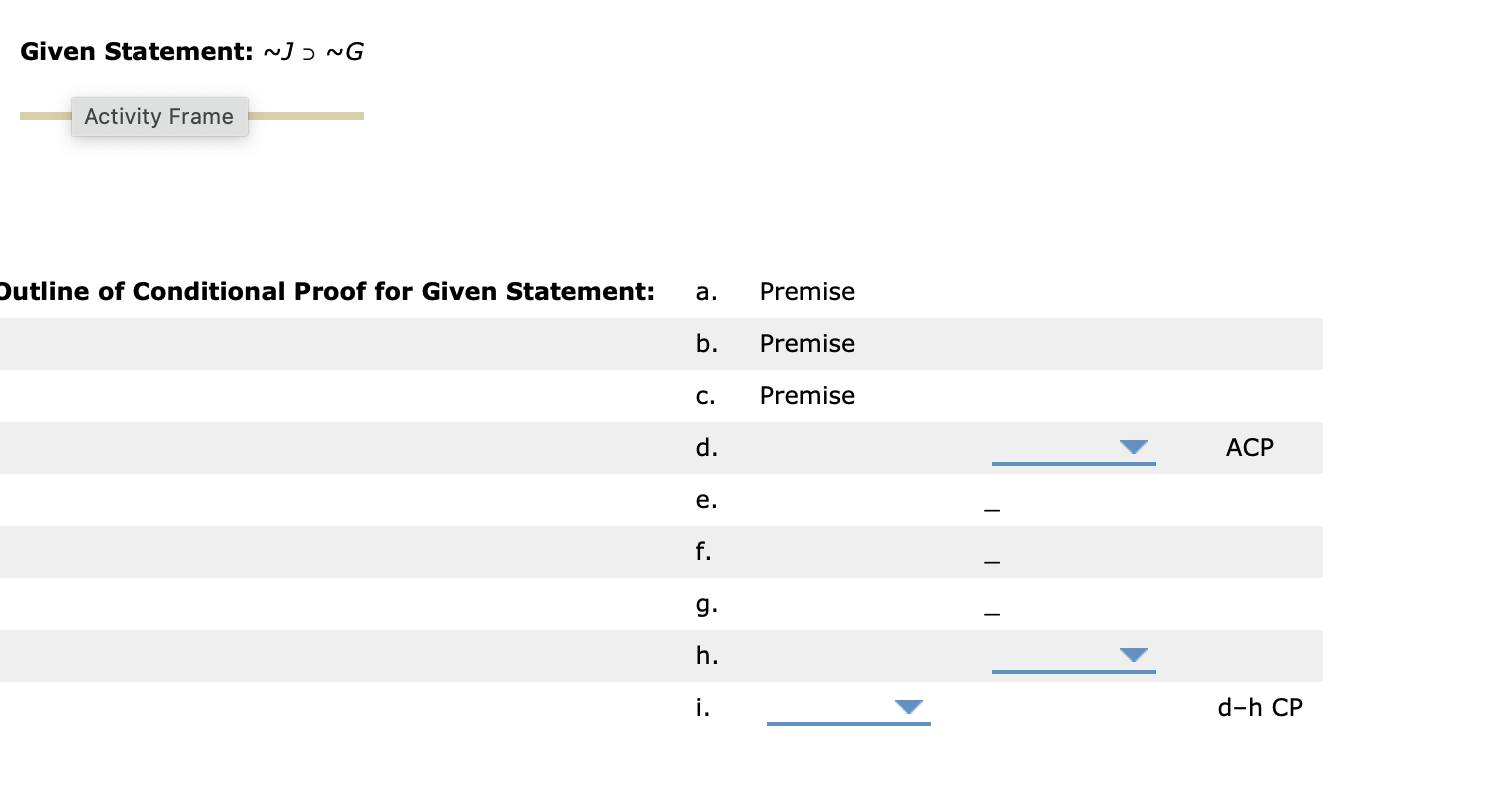Click the blue triangle icon on row h
This screenshot has height=796, width=1486.
click(x=1133, y=656)
